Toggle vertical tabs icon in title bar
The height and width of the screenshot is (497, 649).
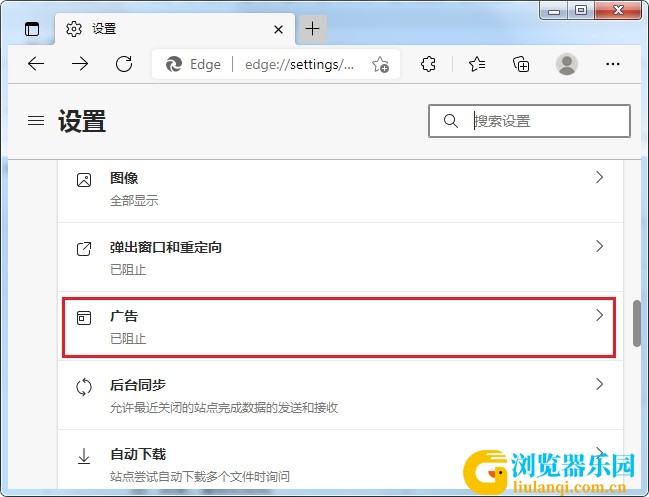(32, 29)
